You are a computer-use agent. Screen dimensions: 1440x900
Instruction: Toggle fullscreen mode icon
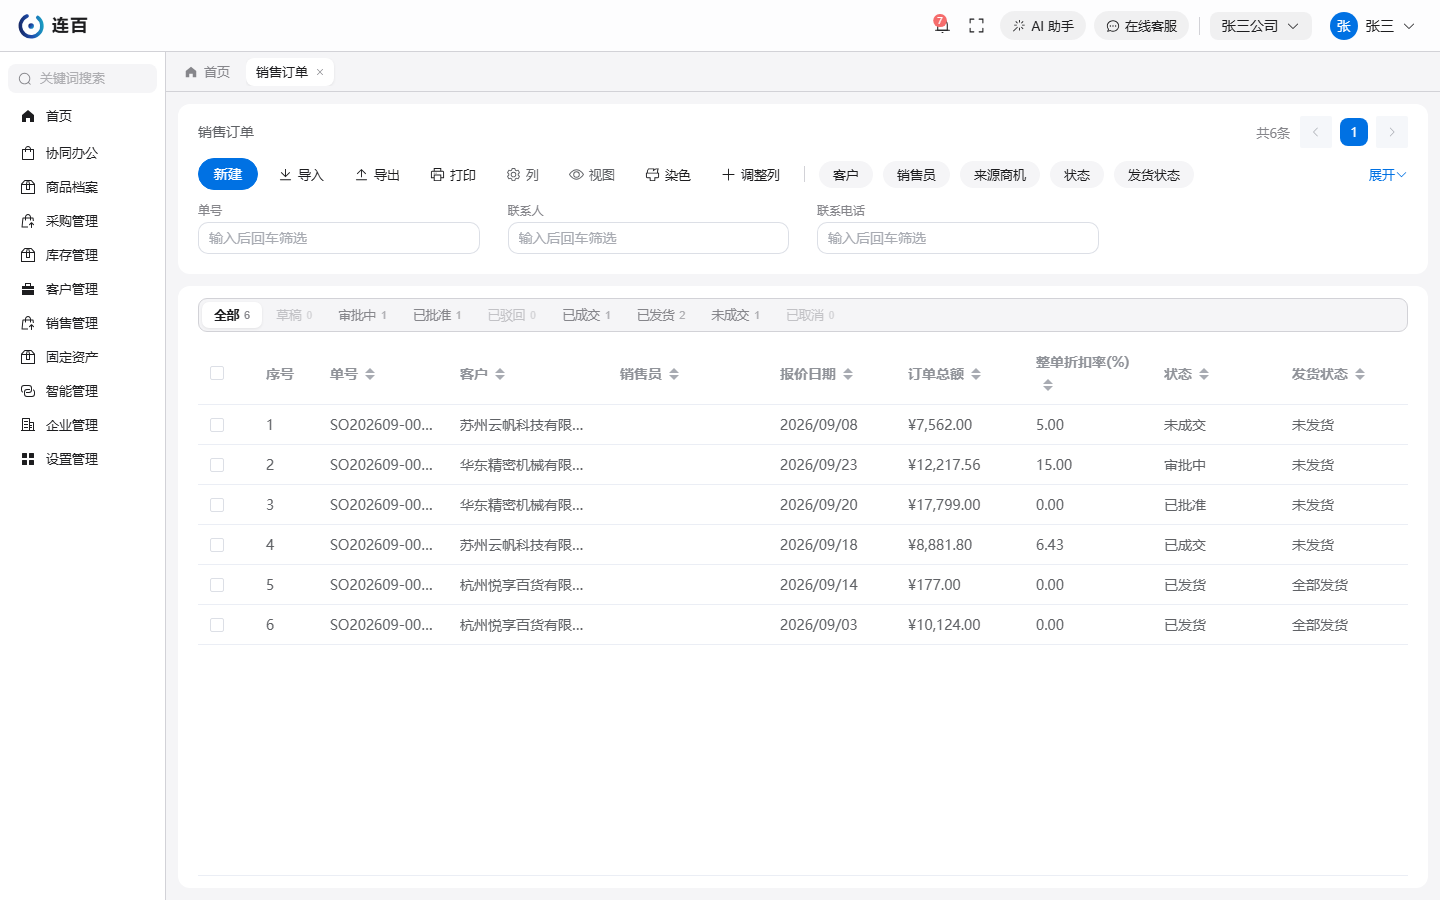pyautogui.click(x=977, y=26)
